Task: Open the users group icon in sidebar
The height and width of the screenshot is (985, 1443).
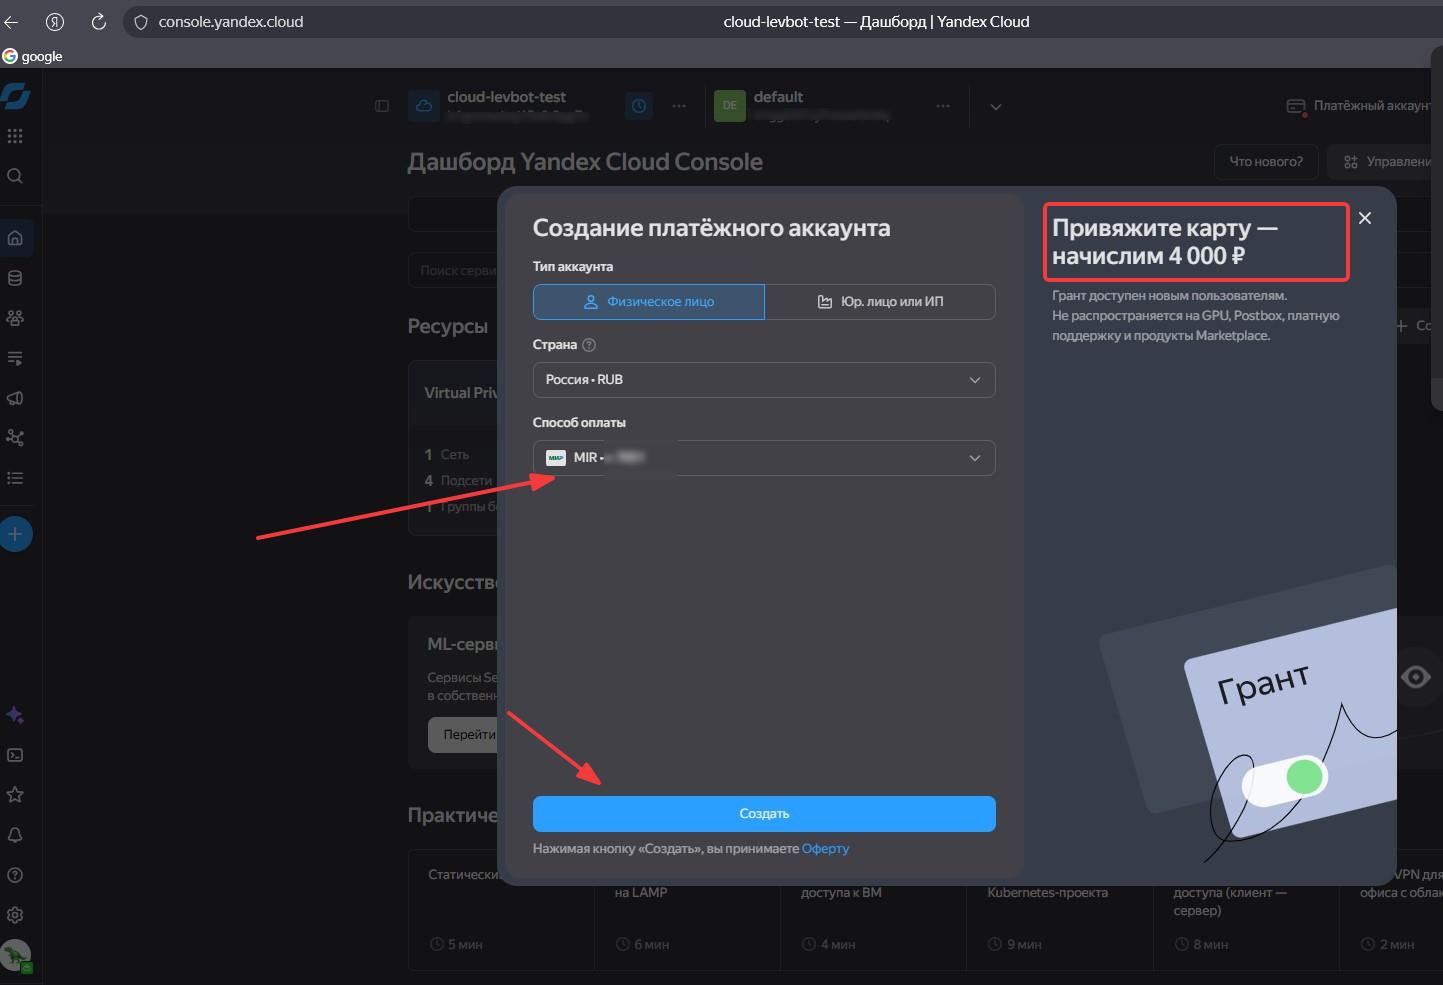Action: pos(15,318)
